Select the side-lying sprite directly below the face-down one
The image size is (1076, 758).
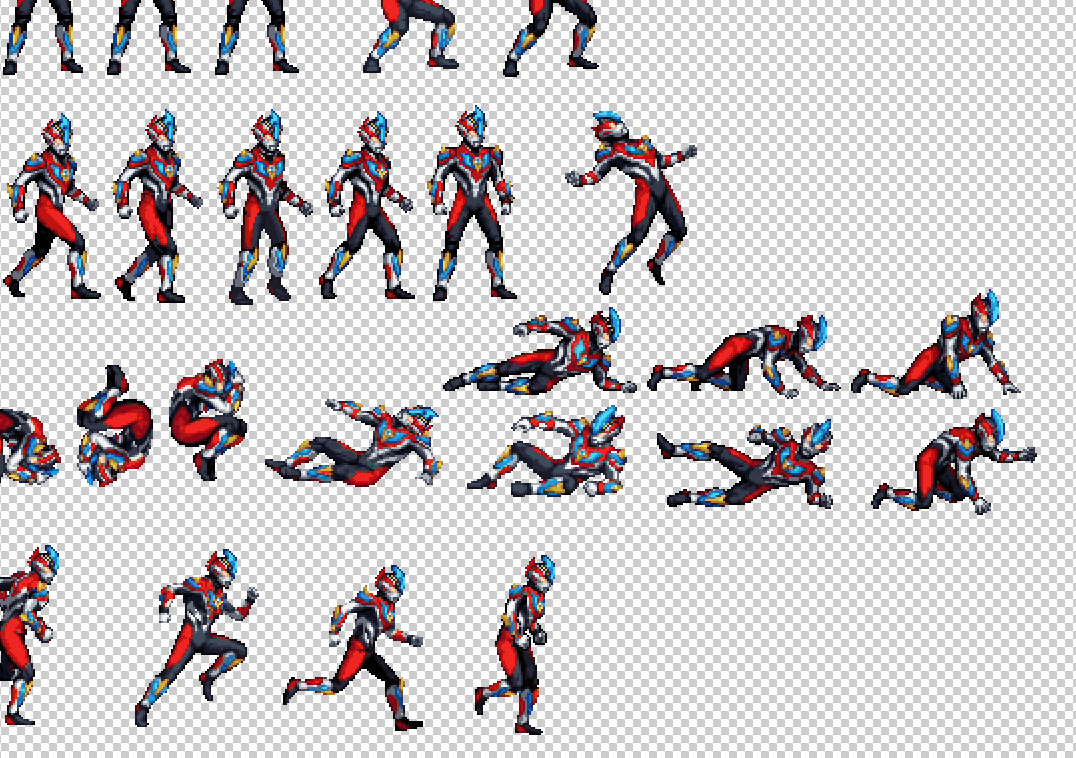tap(547, 451)
